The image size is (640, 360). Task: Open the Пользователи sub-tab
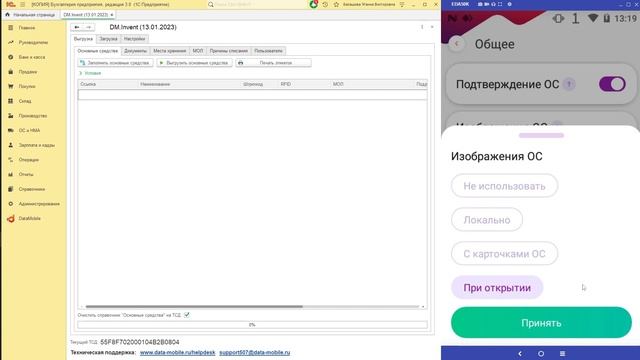click(x=268, y=51)
